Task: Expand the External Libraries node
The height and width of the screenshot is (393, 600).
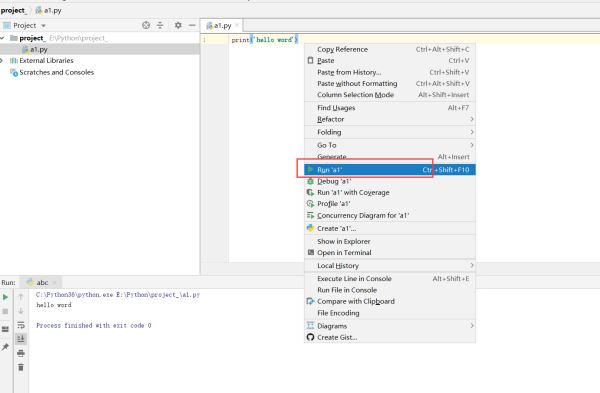Action: (2, 60)
